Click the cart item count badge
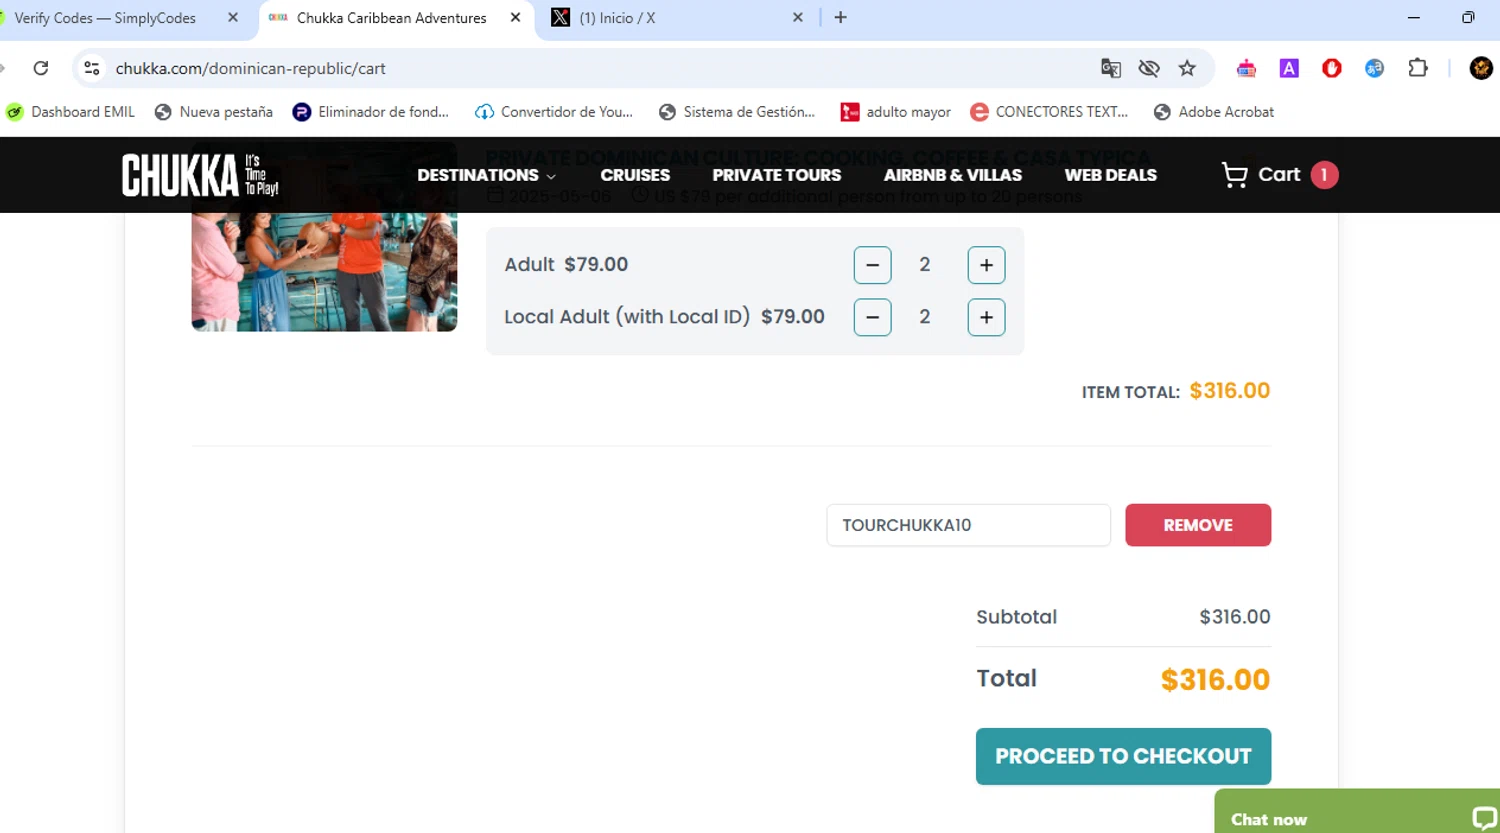The width and height of the screenshot is (1500, 833). (x=1324, y=175)
